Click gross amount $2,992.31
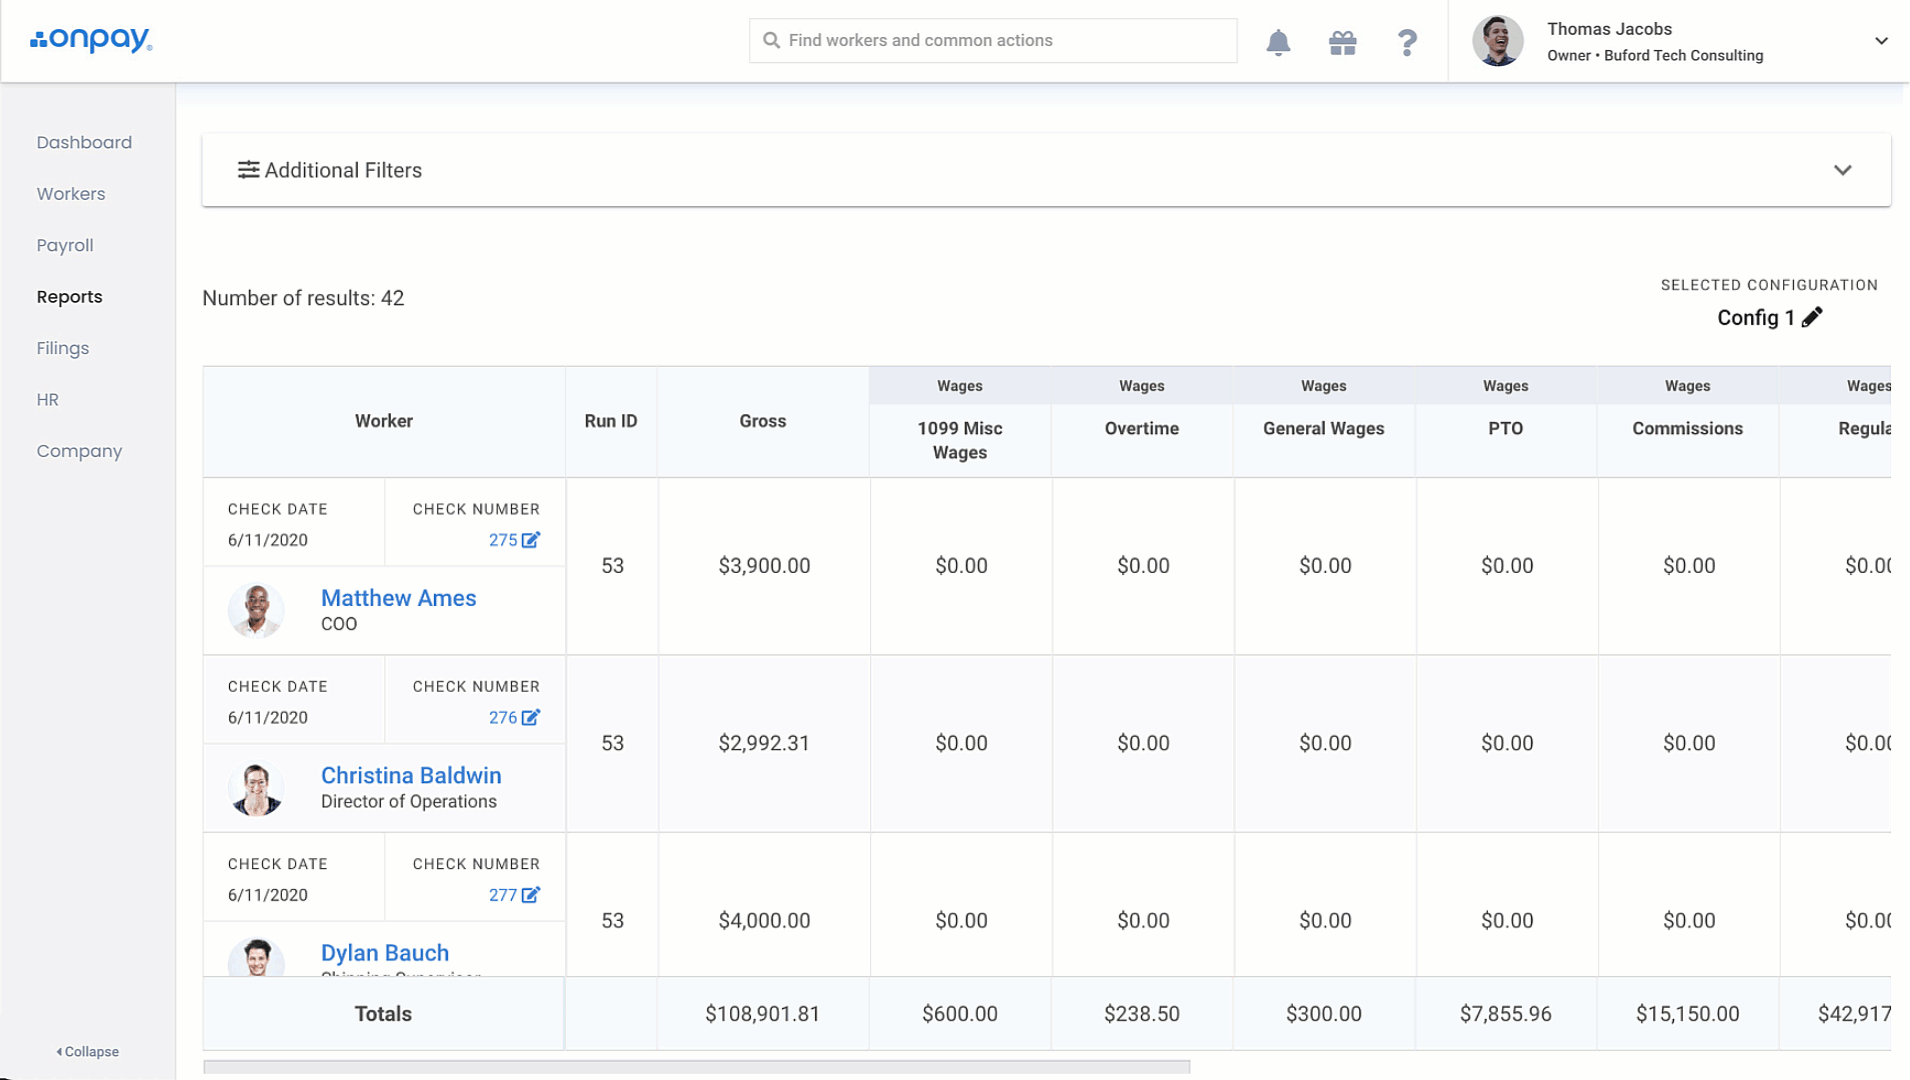This screenshot has height=1080, width=1910. click(x=764, y=743)
